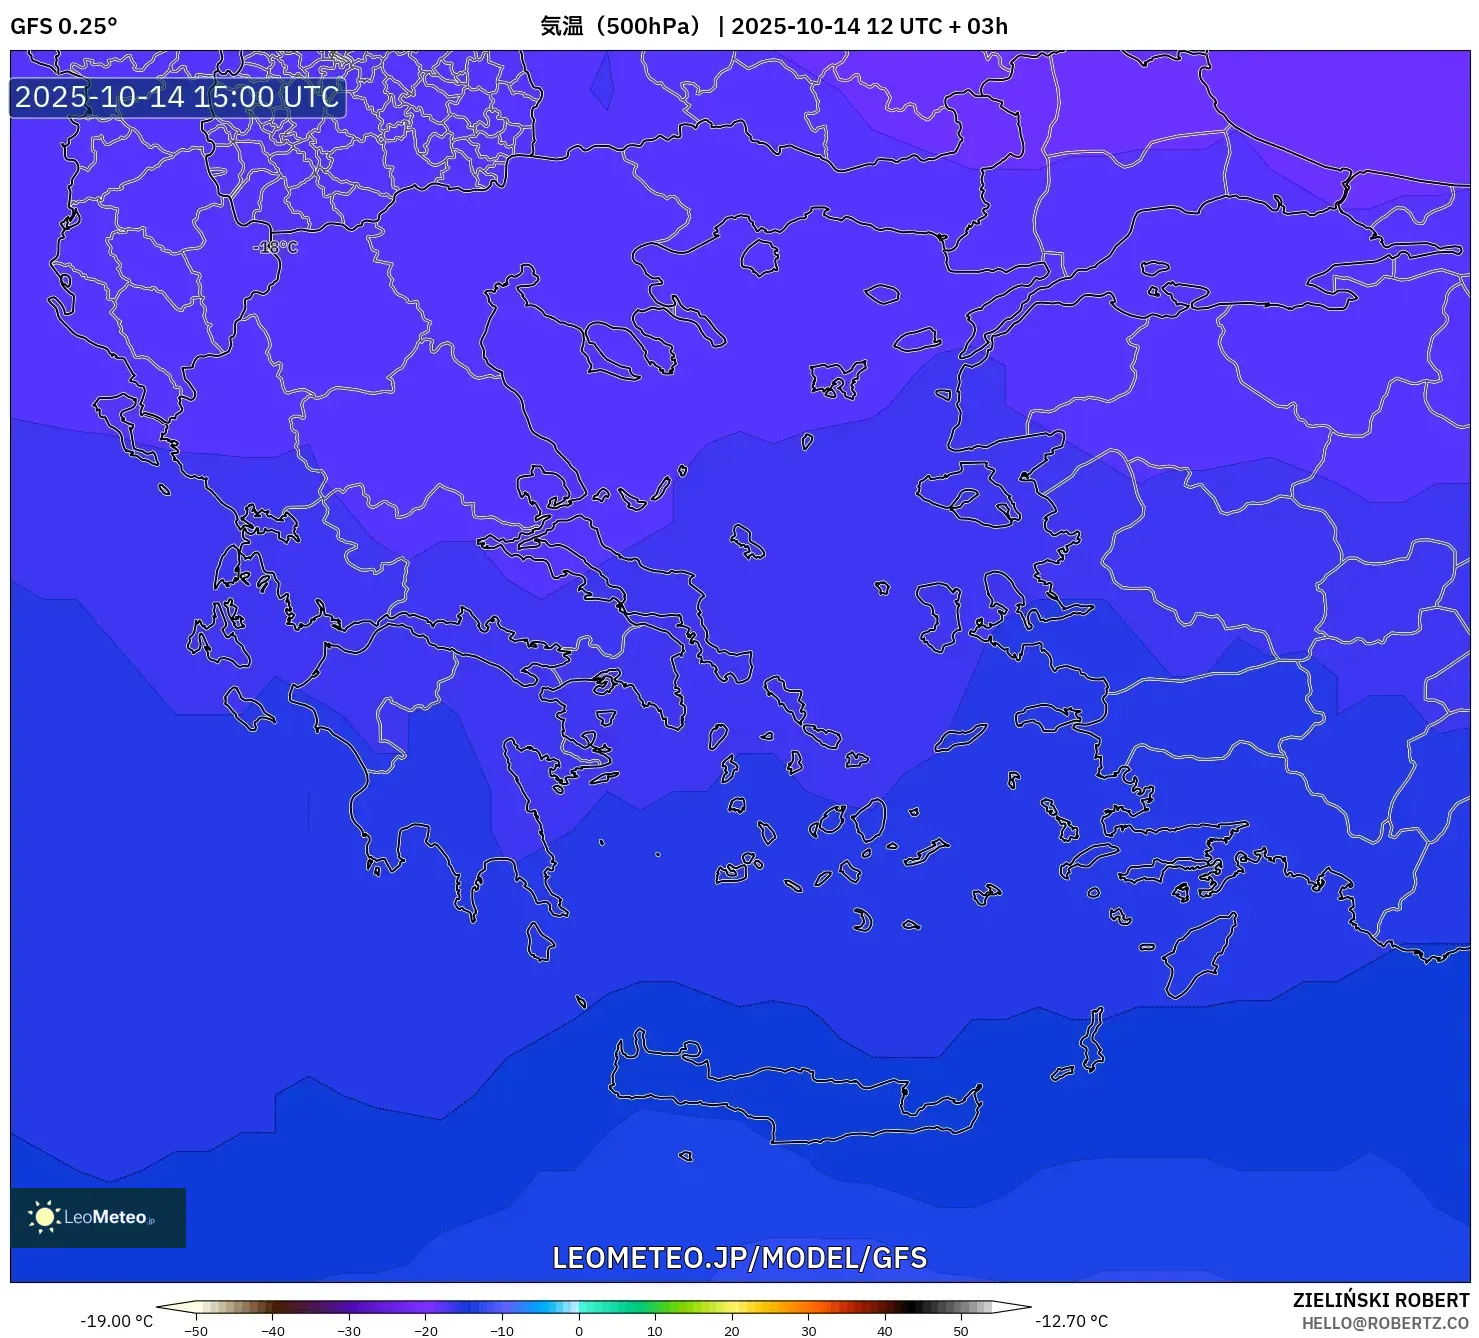Click the 12 UTC + 03h forecast time
1479x1338 pixels.
(x=937, y=26)
